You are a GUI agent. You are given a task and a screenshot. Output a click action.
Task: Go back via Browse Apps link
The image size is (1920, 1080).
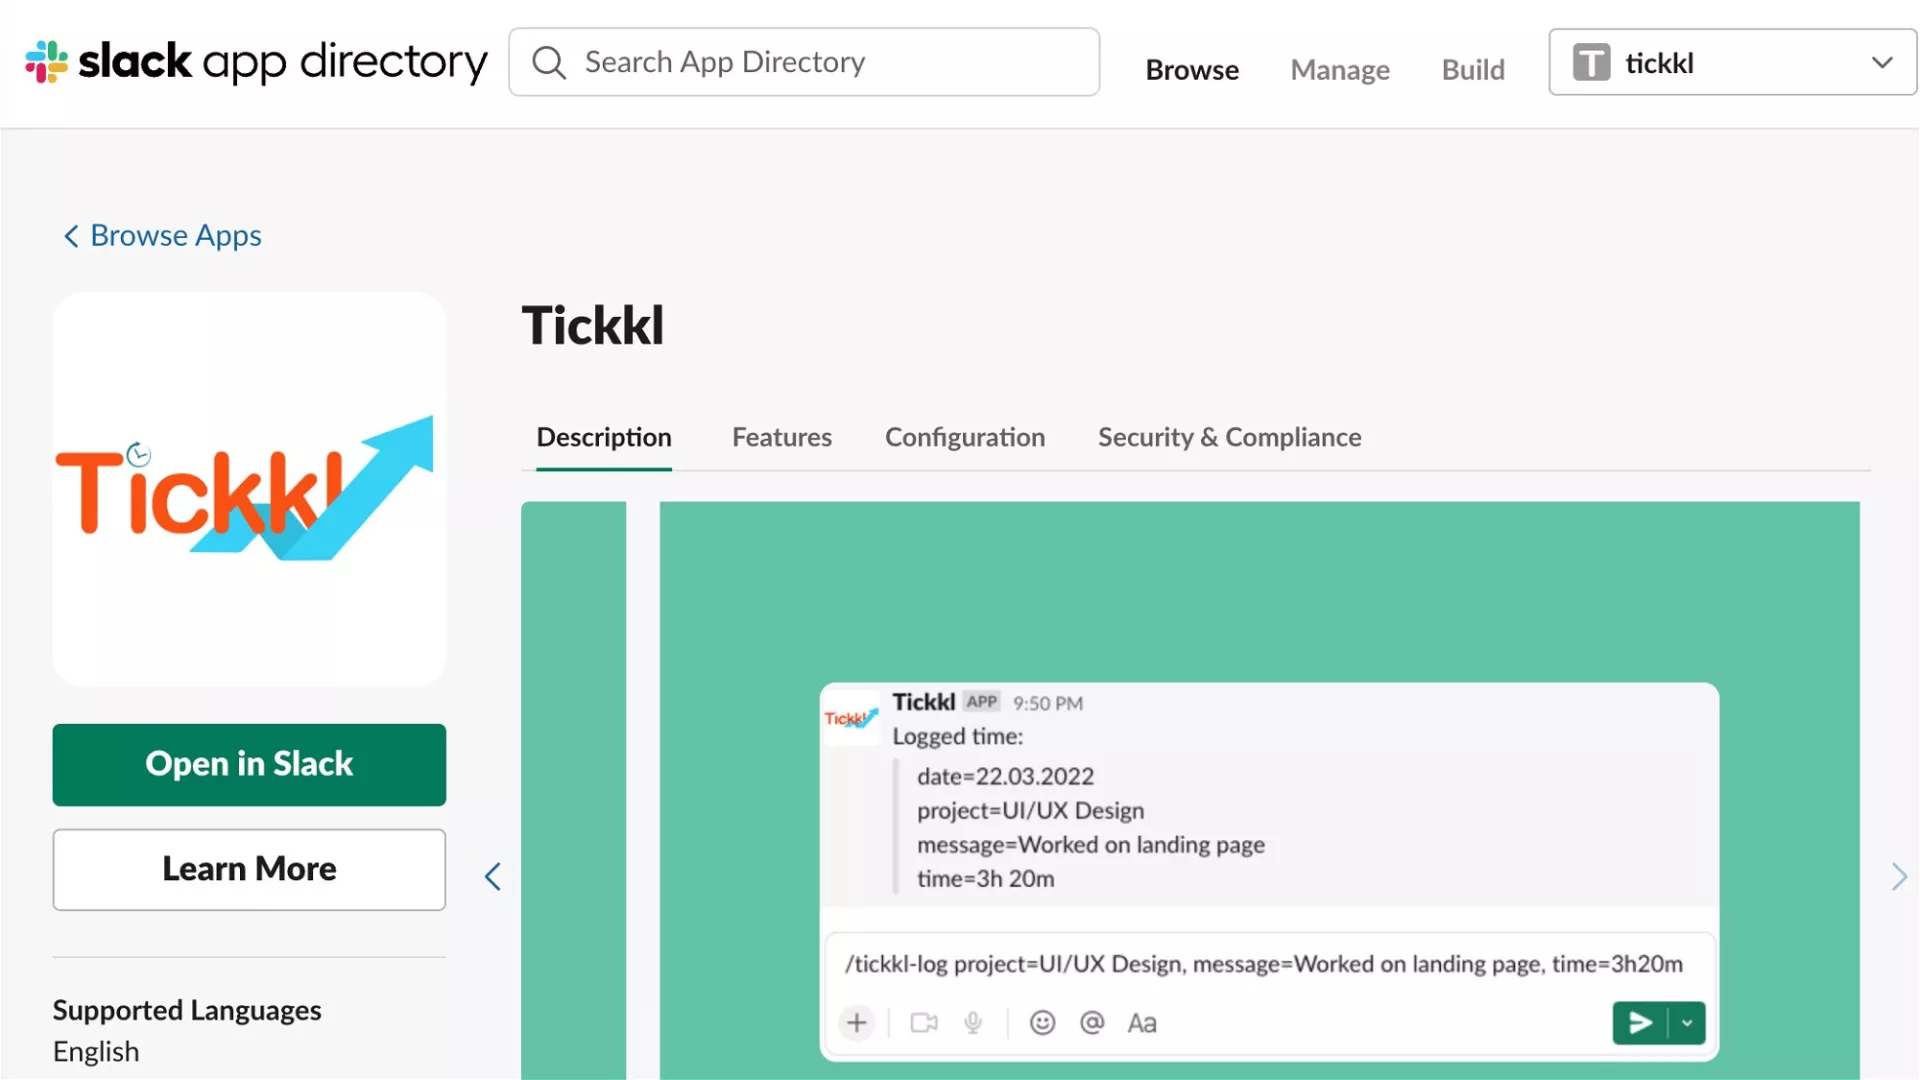point(162,236)
